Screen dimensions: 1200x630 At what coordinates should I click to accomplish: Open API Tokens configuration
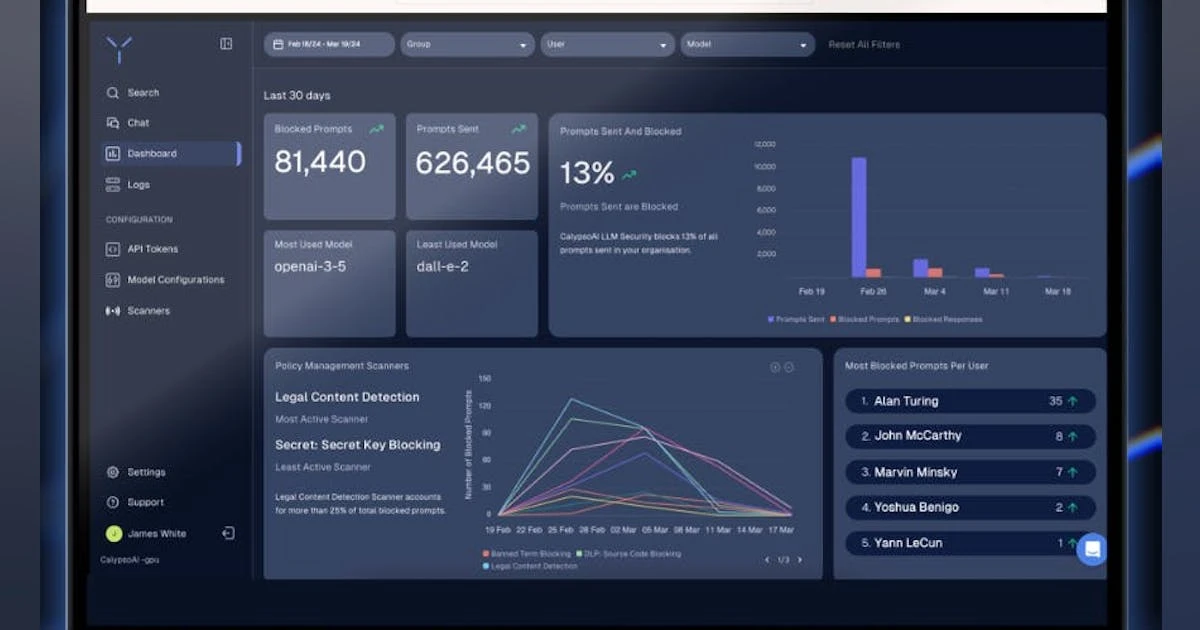pos(113,249)
